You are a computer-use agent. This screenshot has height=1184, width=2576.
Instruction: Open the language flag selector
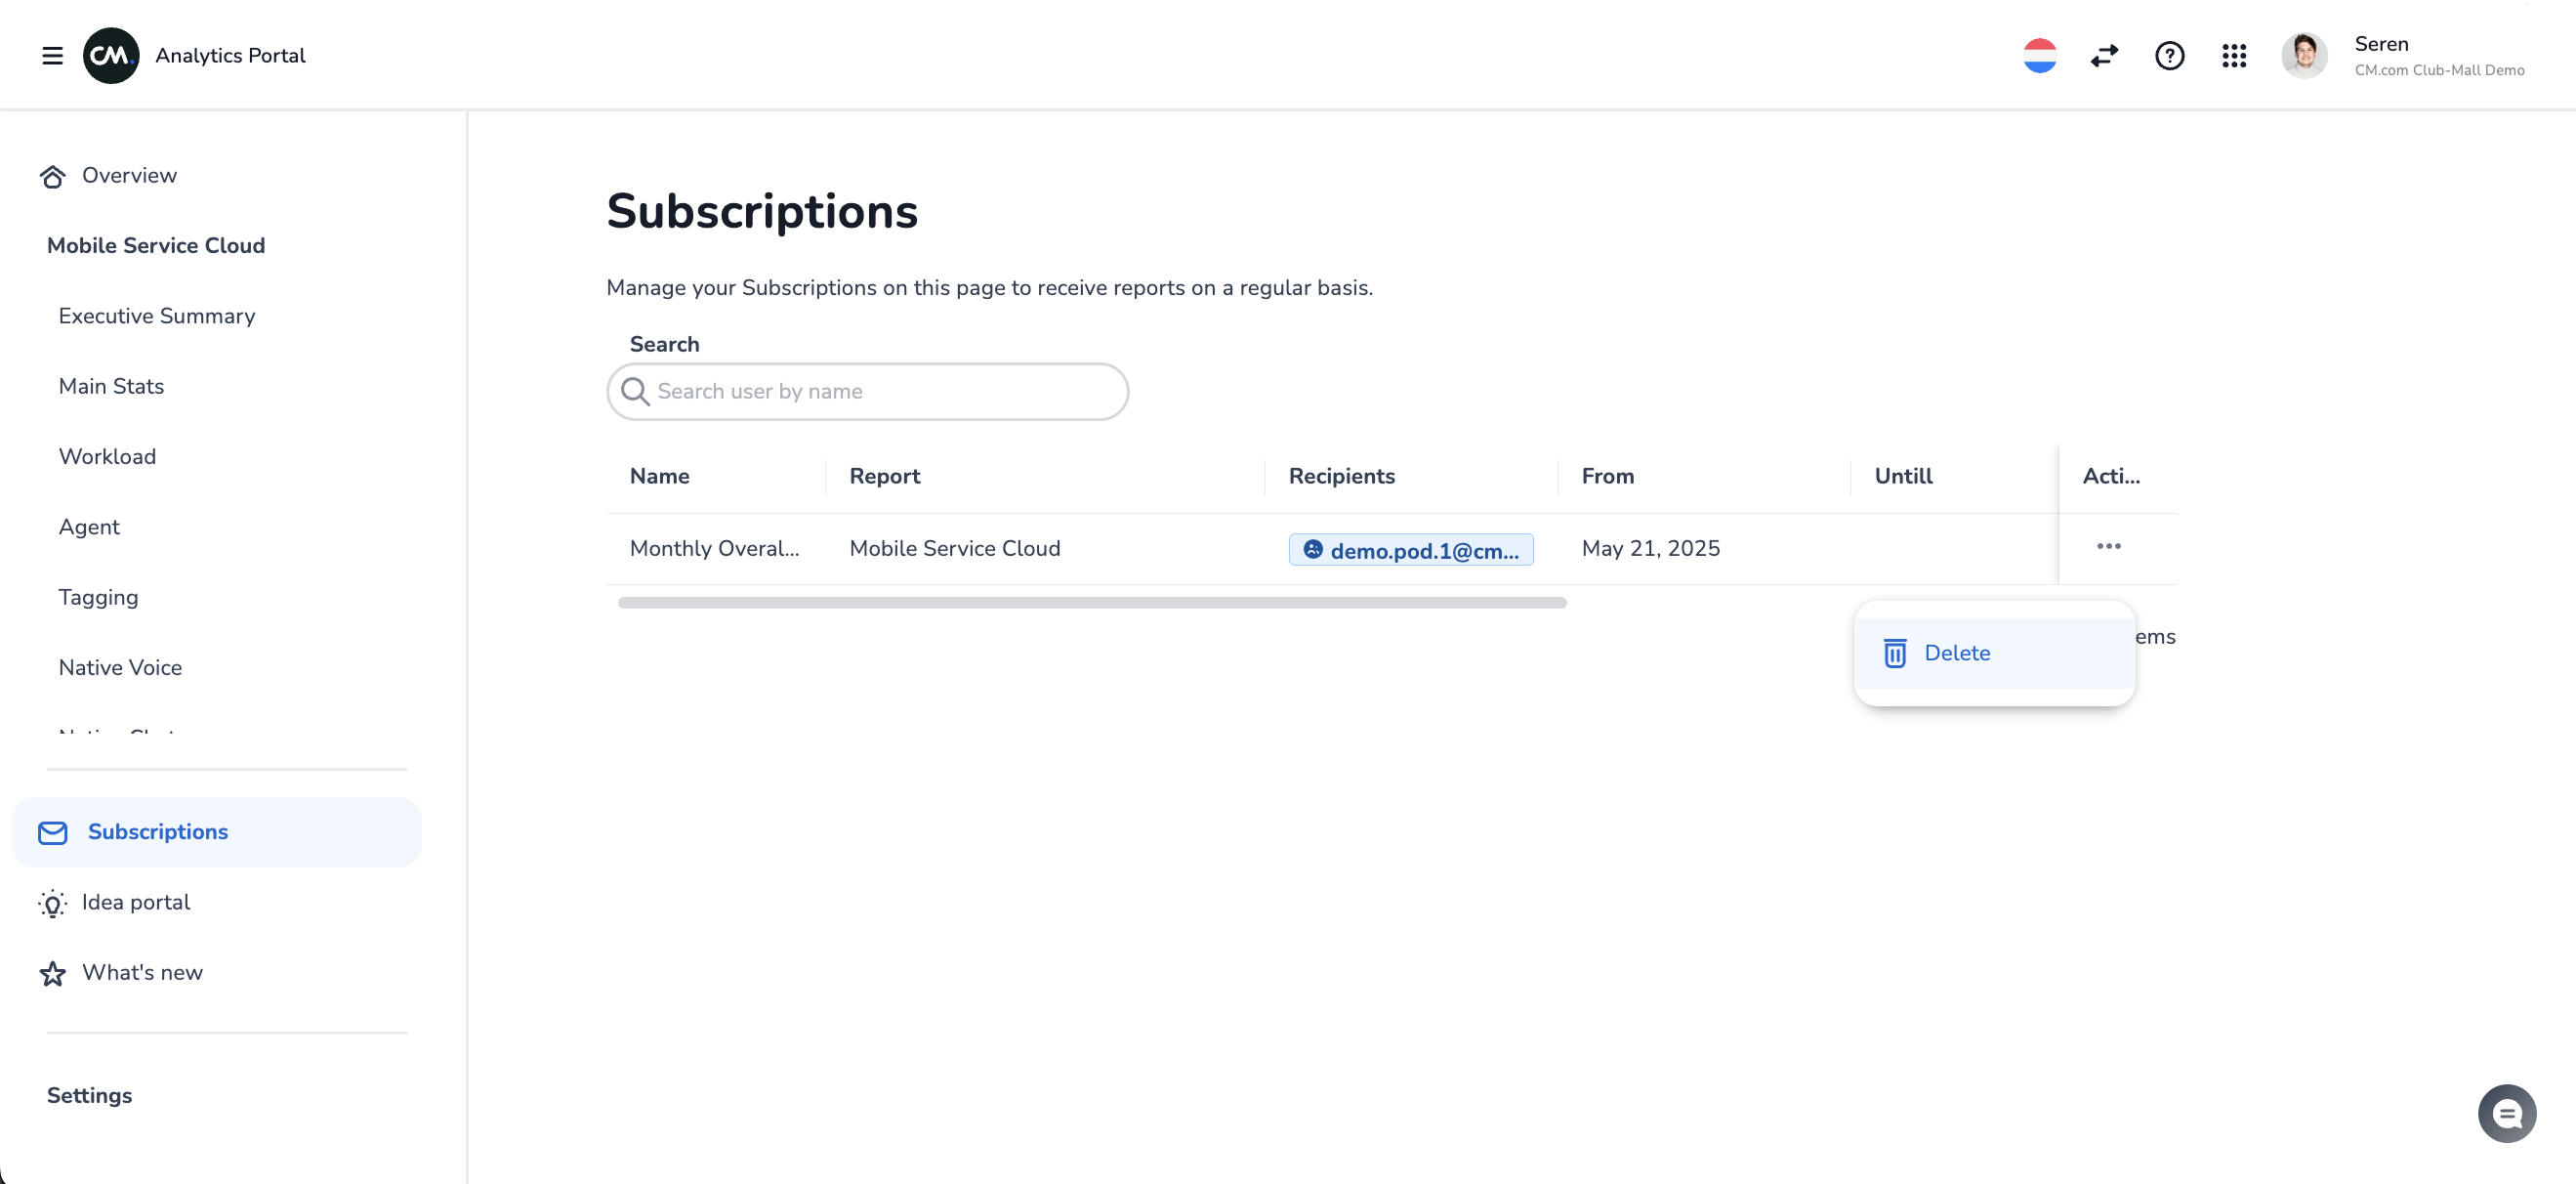[2039, 56]
